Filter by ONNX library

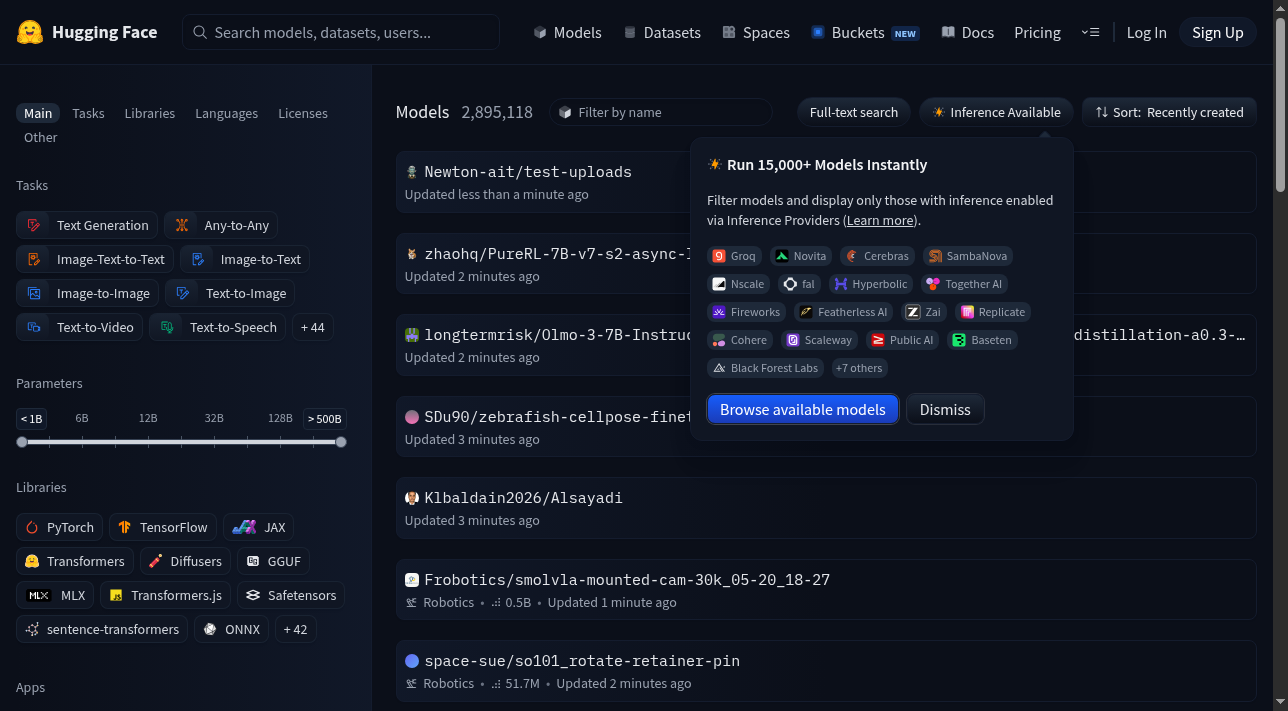point(231,629)
